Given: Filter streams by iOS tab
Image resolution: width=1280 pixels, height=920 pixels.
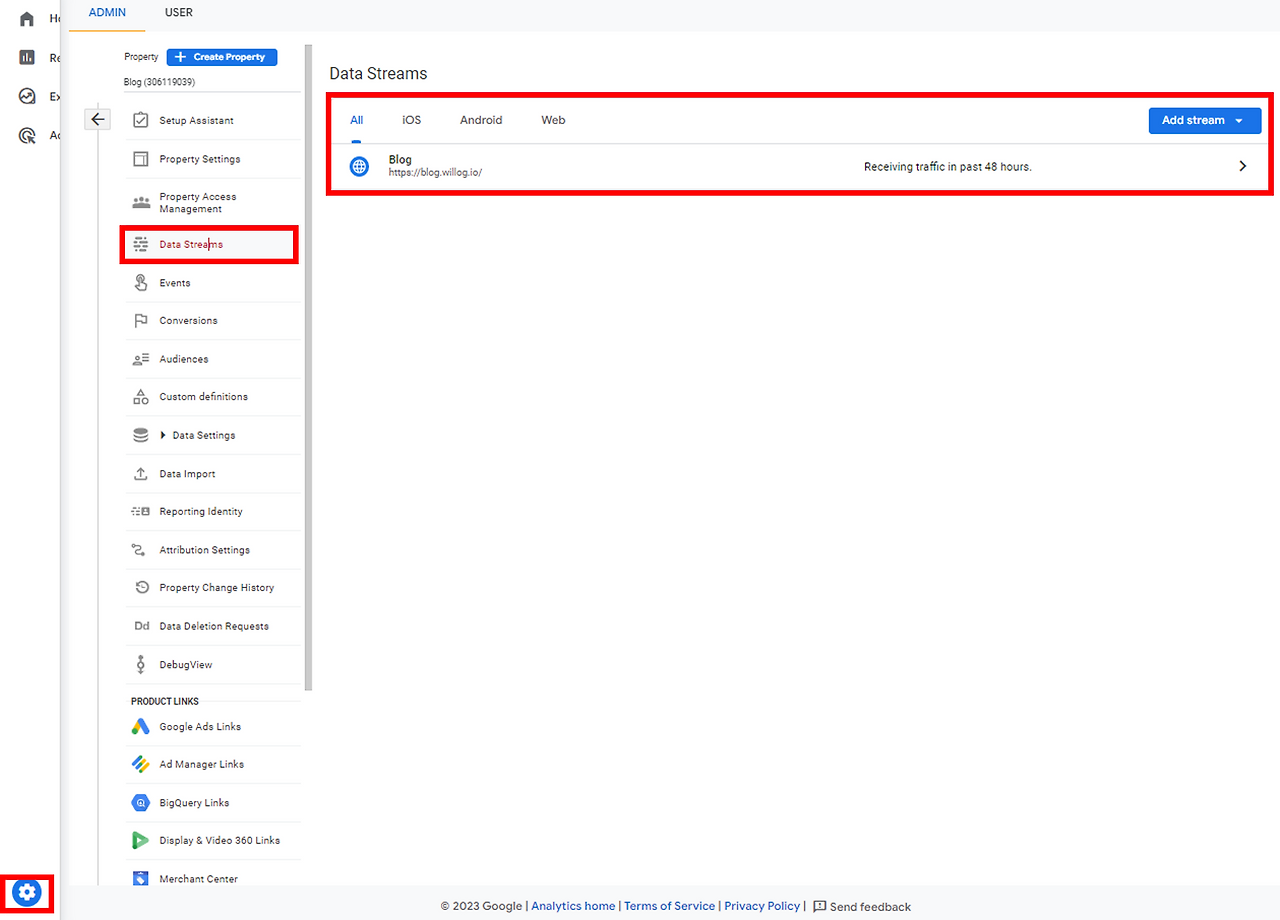Looking at the screenshot, I should tap(412, 120).
